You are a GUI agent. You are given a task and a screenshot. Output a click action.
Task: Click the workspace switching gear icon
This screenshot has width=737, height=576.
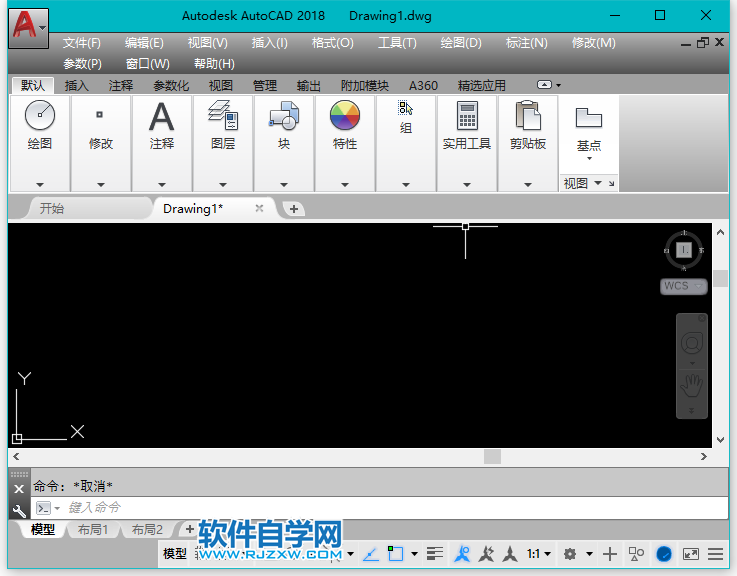[570, 554]
